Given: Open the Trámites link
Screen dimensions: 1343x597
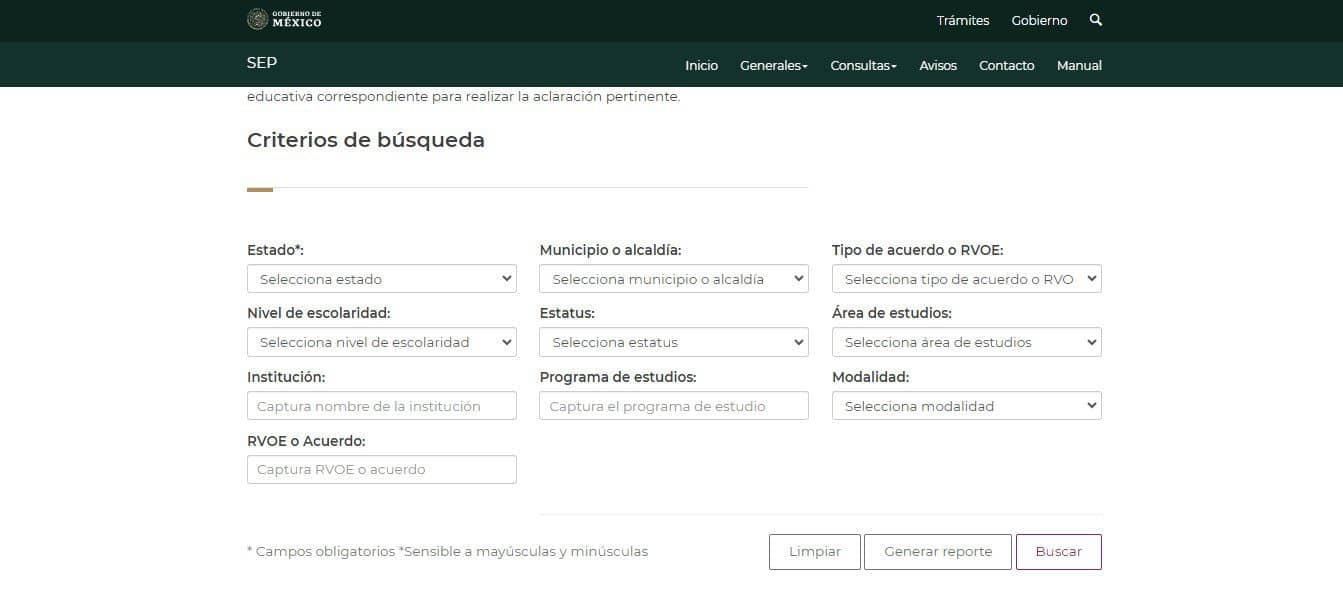Looking at the screenshot, I should point(963,20).
